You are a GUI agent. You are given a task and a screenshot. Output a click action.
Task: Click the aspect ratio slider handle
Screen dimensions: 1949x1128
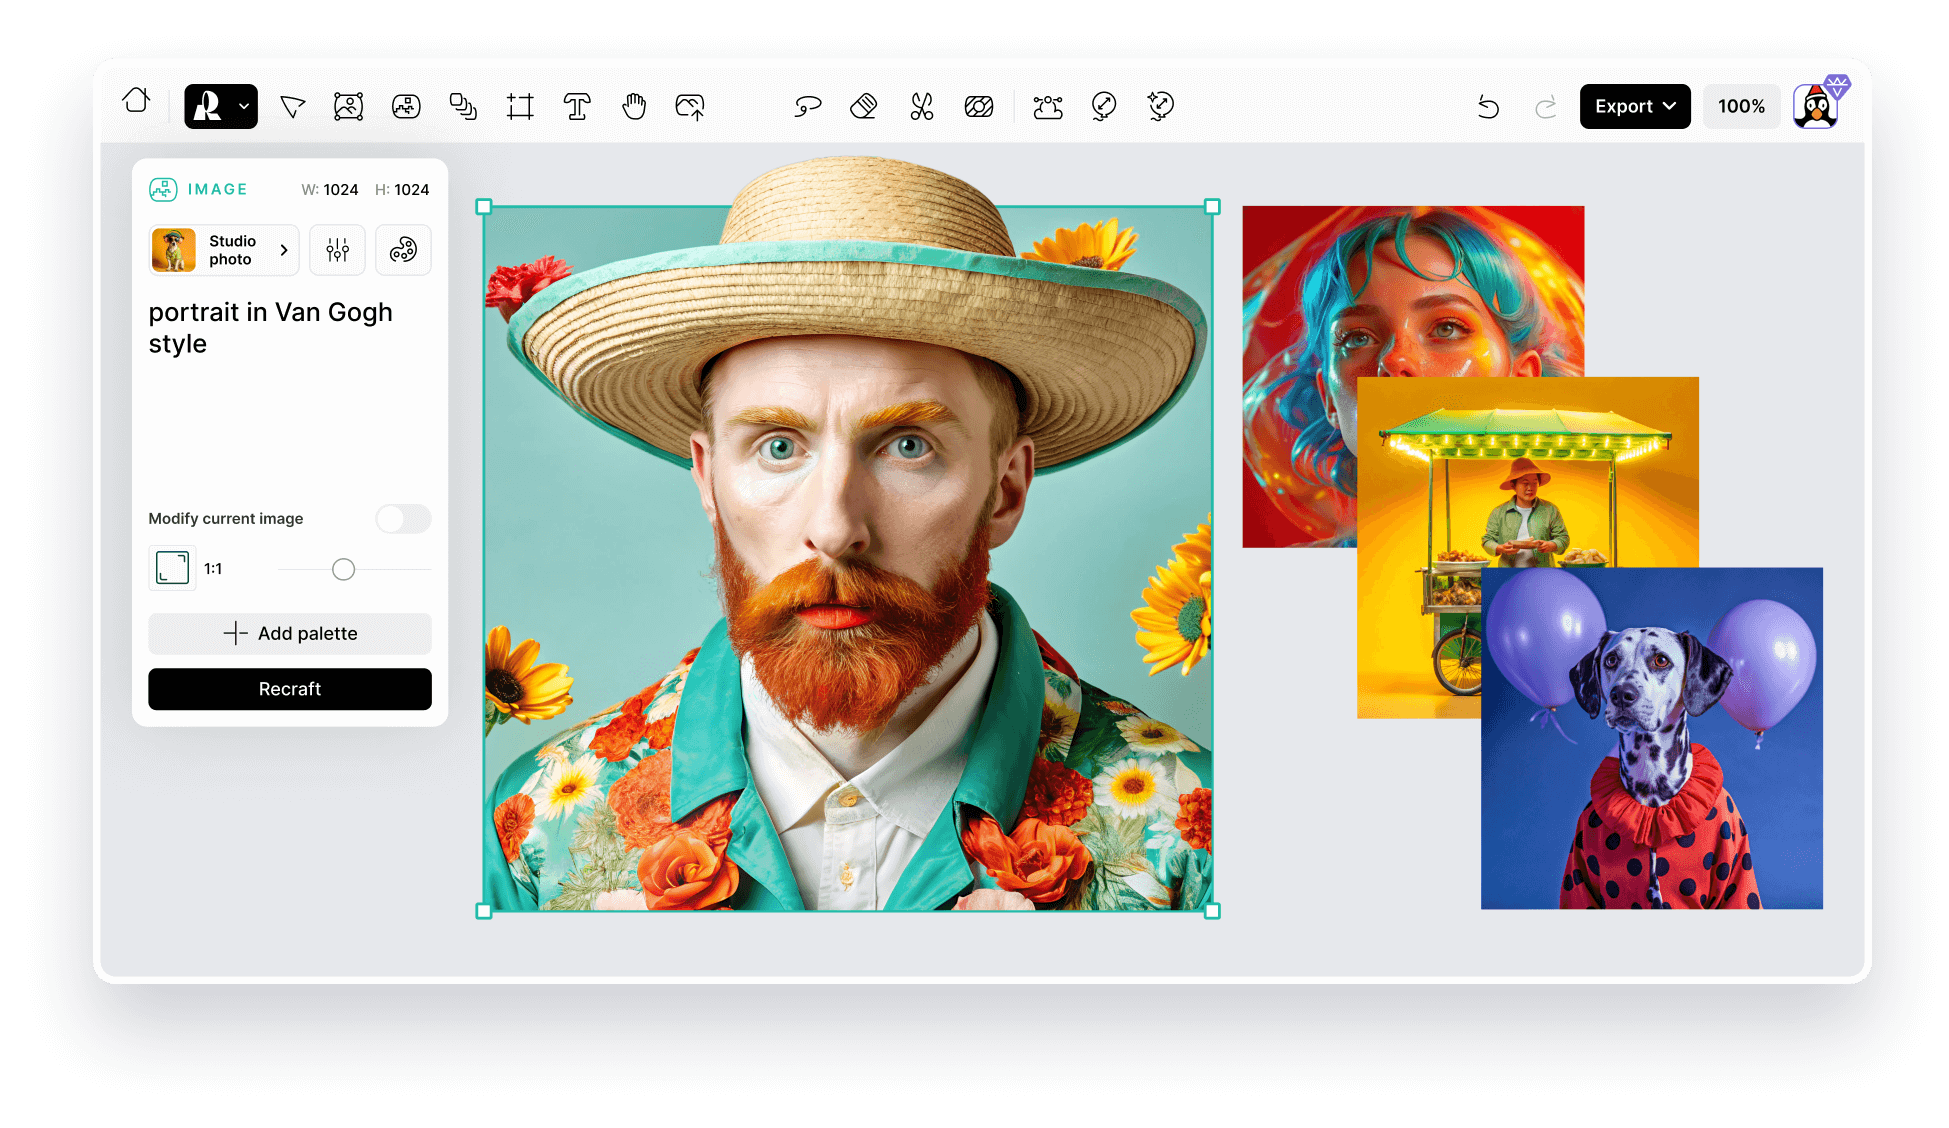tap(343, 569)
